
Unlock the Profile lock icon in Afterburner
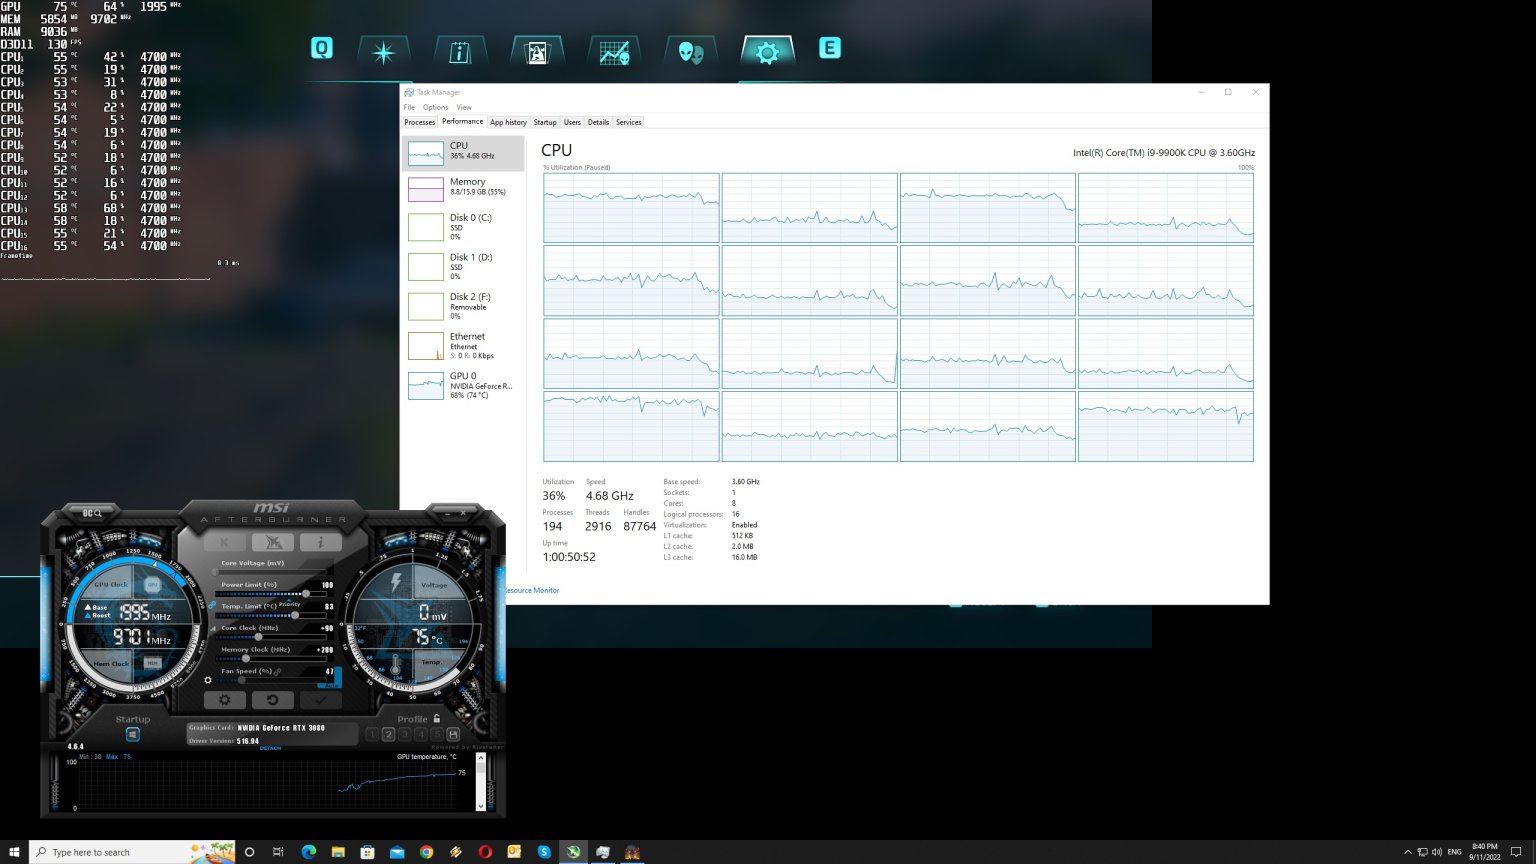point(438,719)
